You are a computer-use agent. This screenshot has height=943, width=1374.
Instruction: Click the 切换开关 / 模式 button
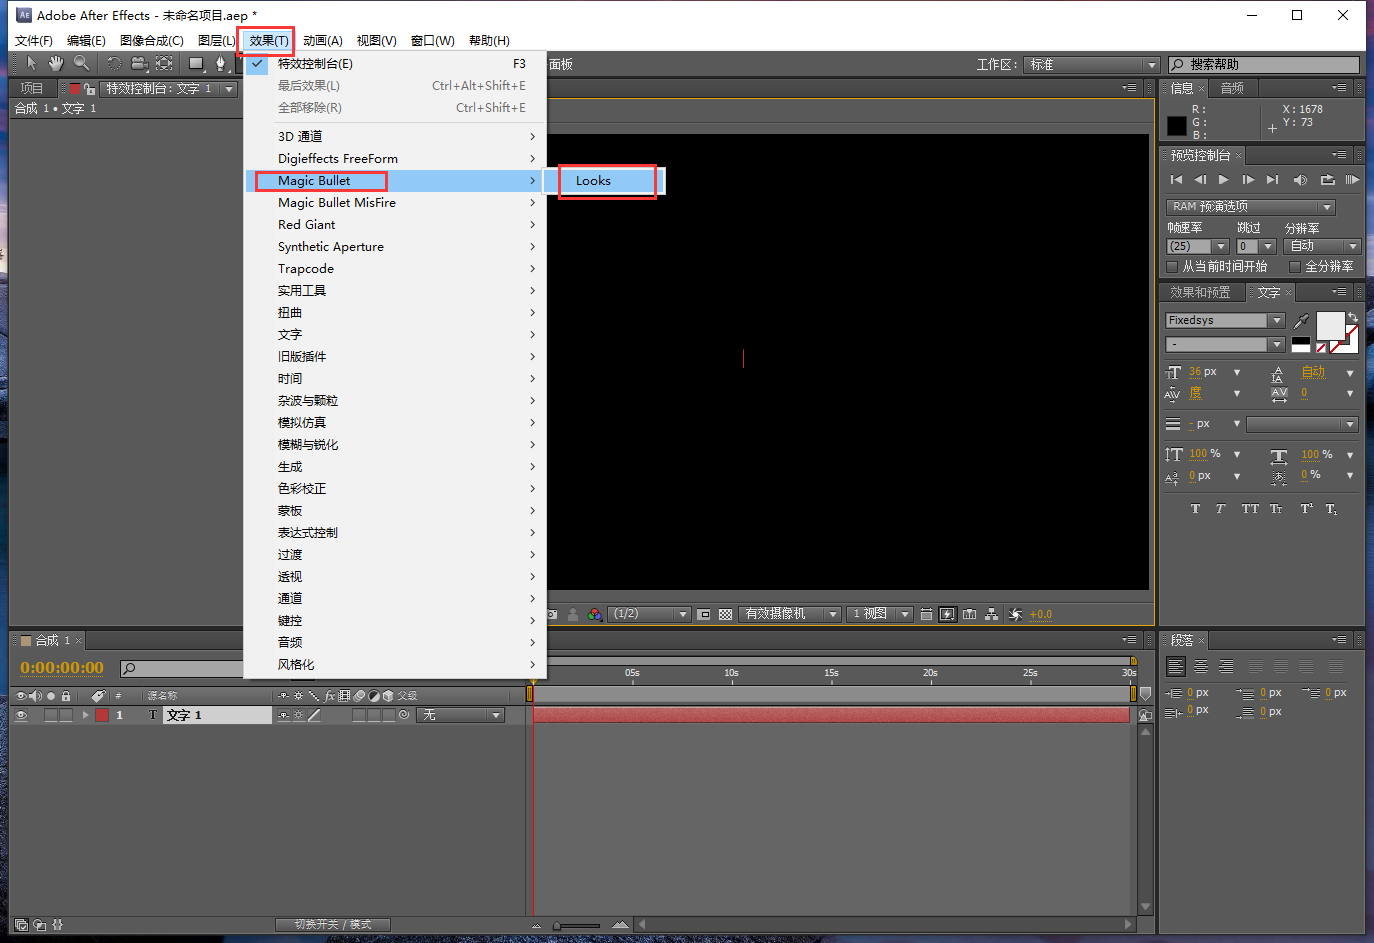(x=333, y=925)
